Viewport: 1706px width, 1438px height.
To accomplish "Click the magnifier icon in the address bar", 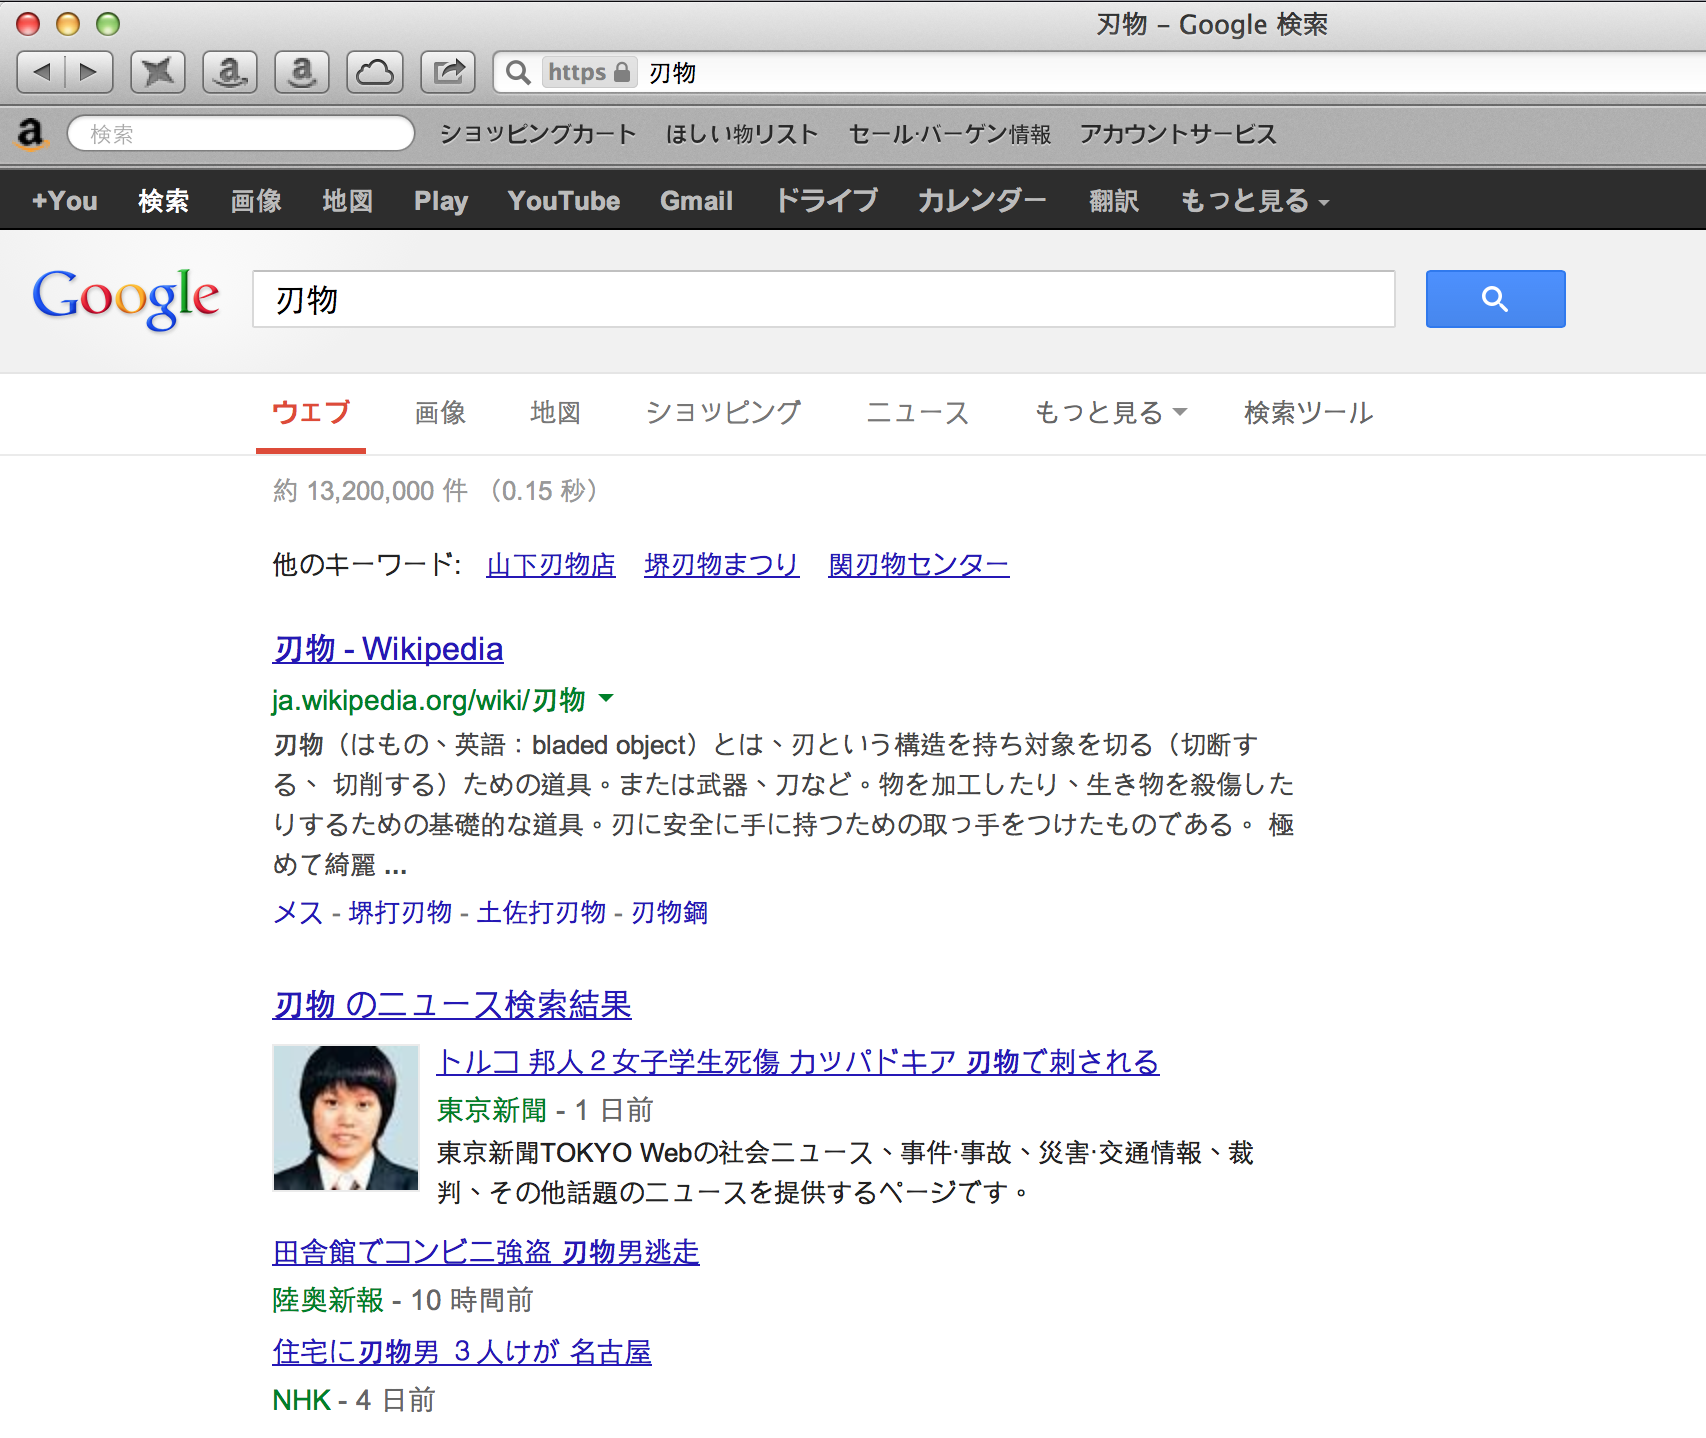I will (518, 72).
